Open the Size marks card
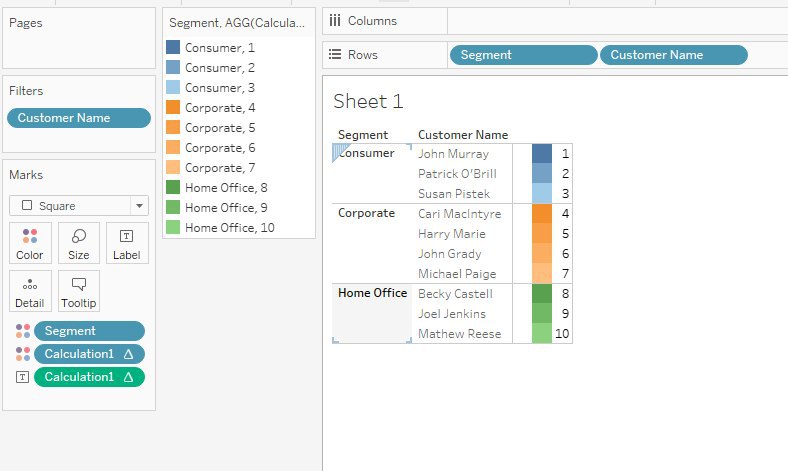This screenshot has height=471, width=788. (79, 243)
